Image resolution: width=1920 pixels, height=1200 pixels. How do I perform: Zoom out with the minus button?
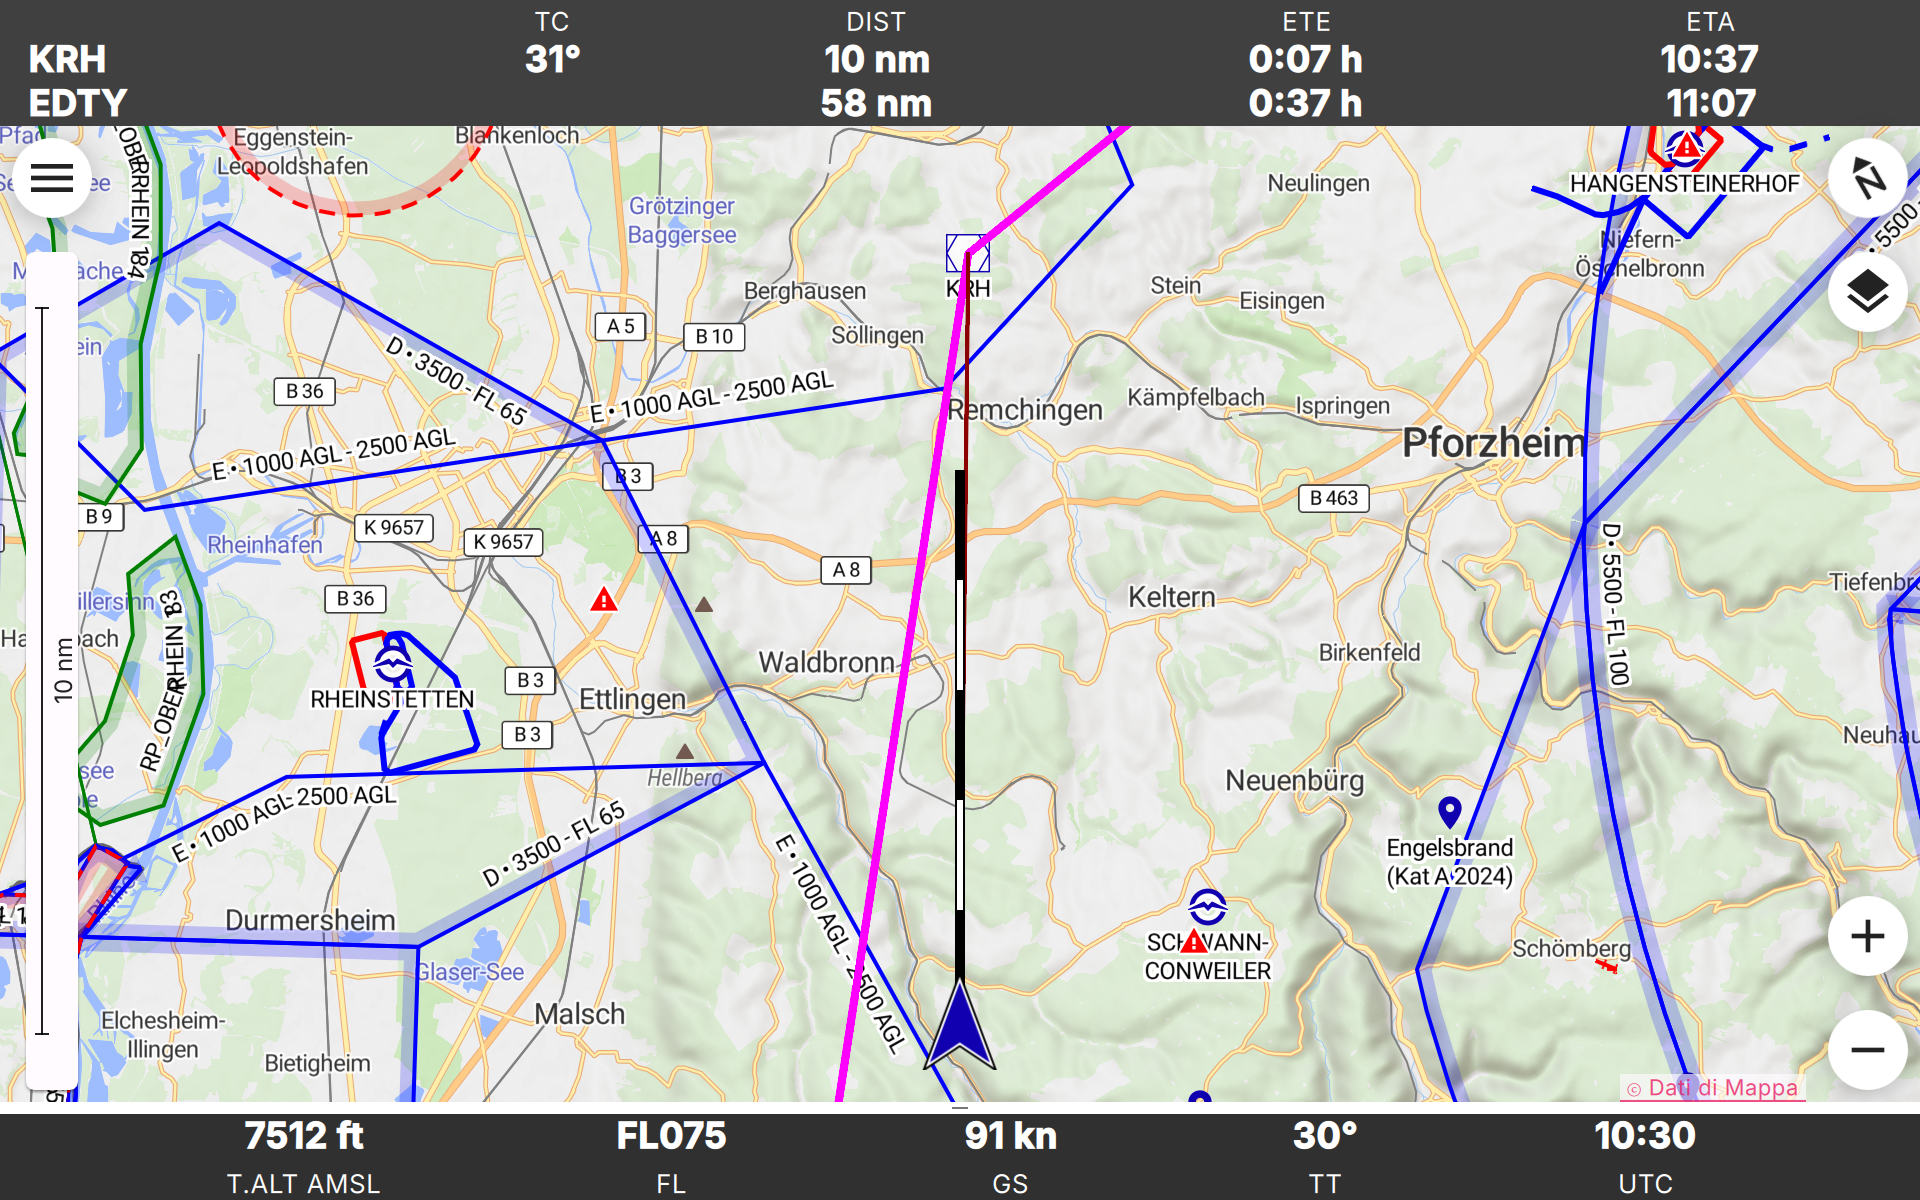pyautogui.click(x=1866, y=1049)
